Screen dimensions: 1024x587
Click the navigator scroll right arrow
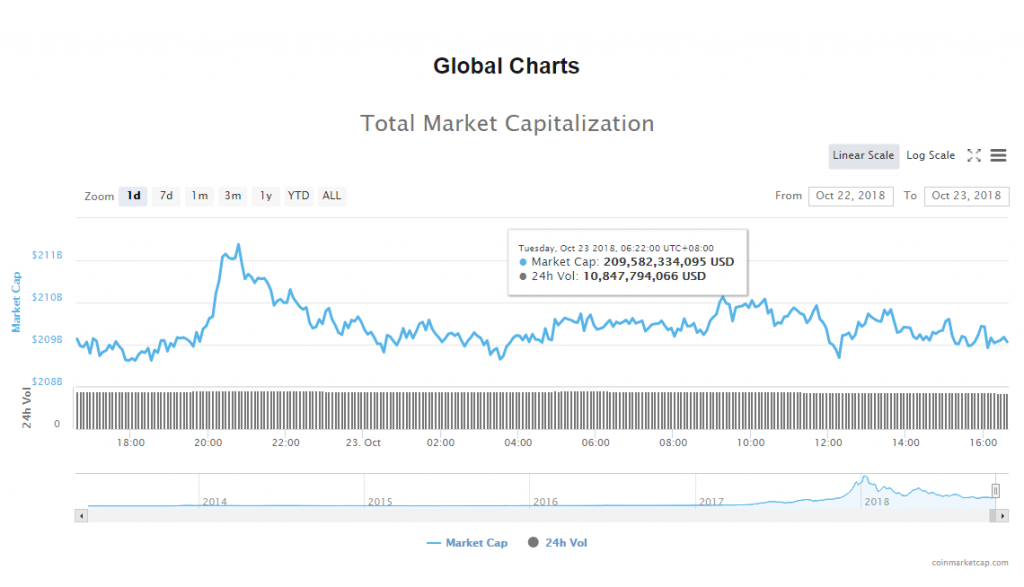click(1002, 515)
